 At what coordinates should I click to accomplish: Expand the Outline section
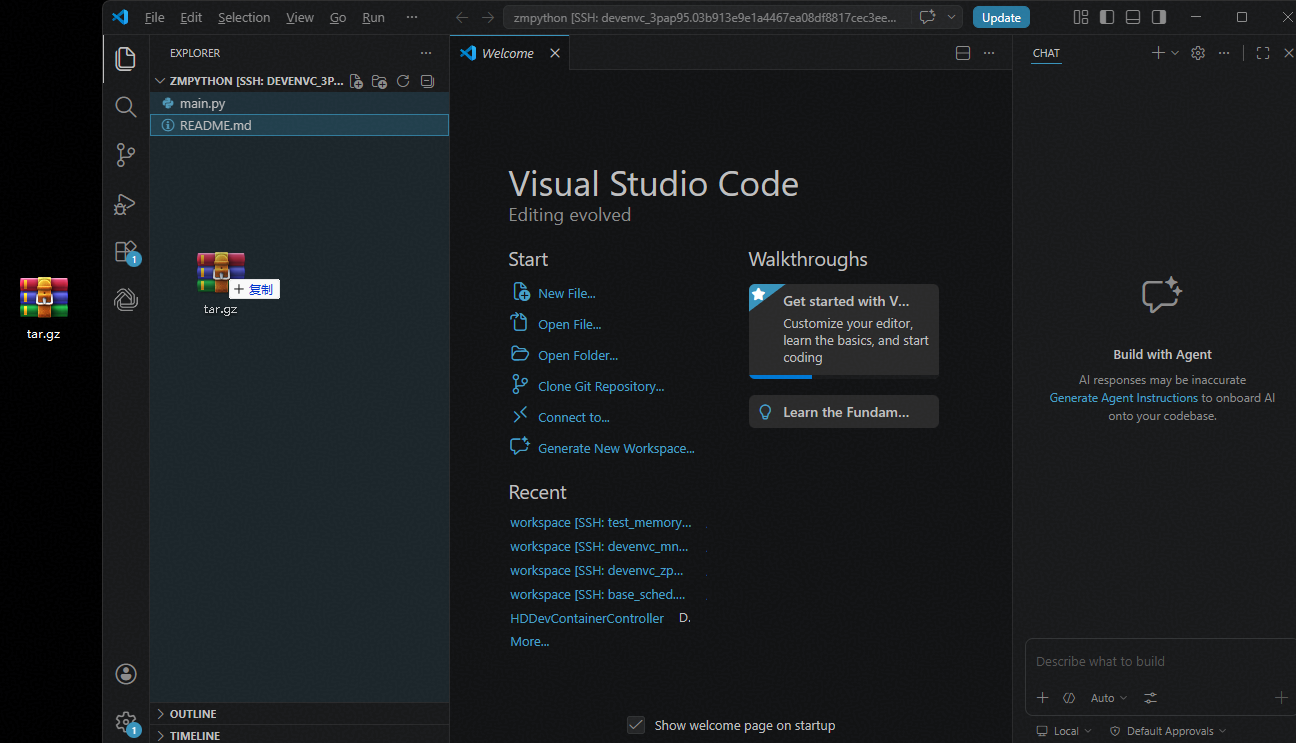pyautogui.click(x=192, y=714)
